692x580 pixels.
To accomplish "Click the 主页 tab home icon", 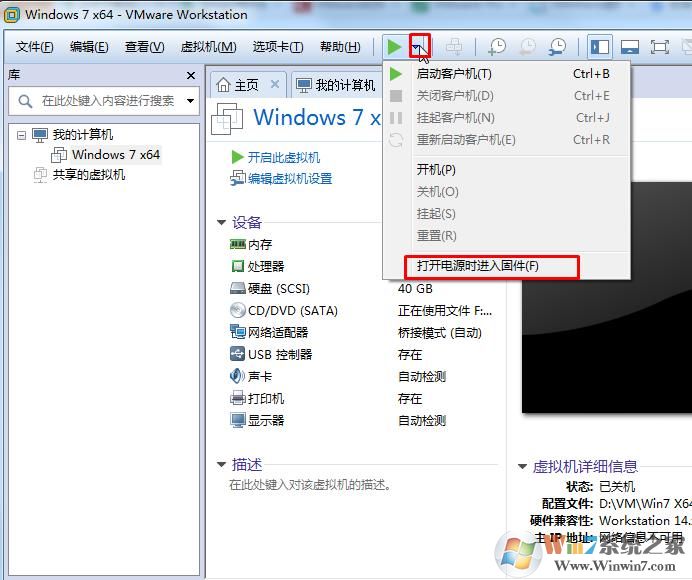I will (x=224, y=84).
